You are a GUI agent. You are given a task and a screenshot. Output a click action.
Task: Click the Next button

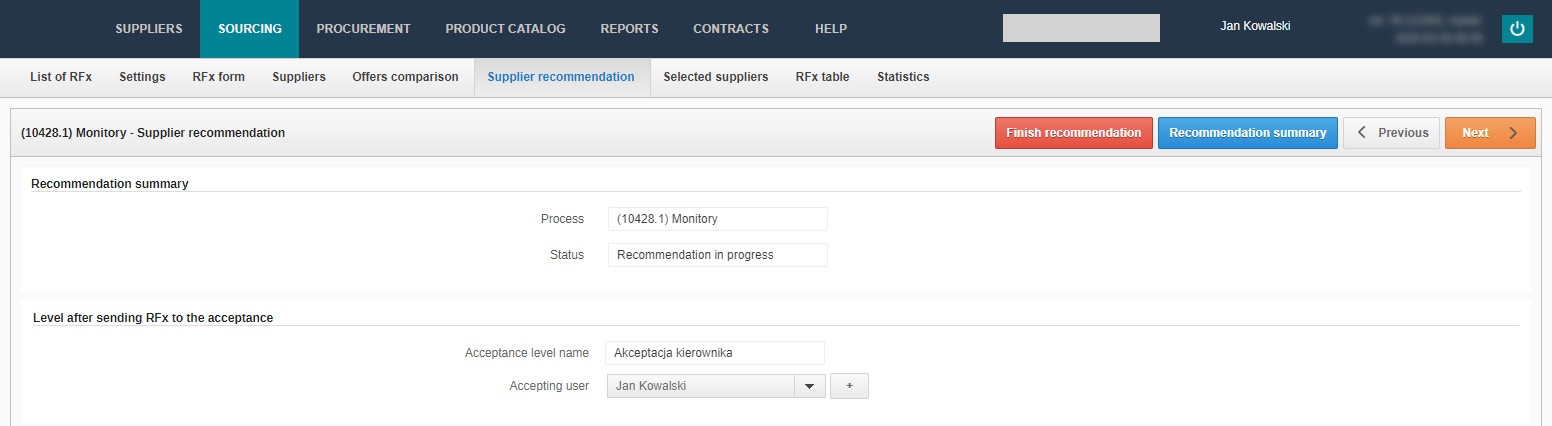click(1489, 133)
